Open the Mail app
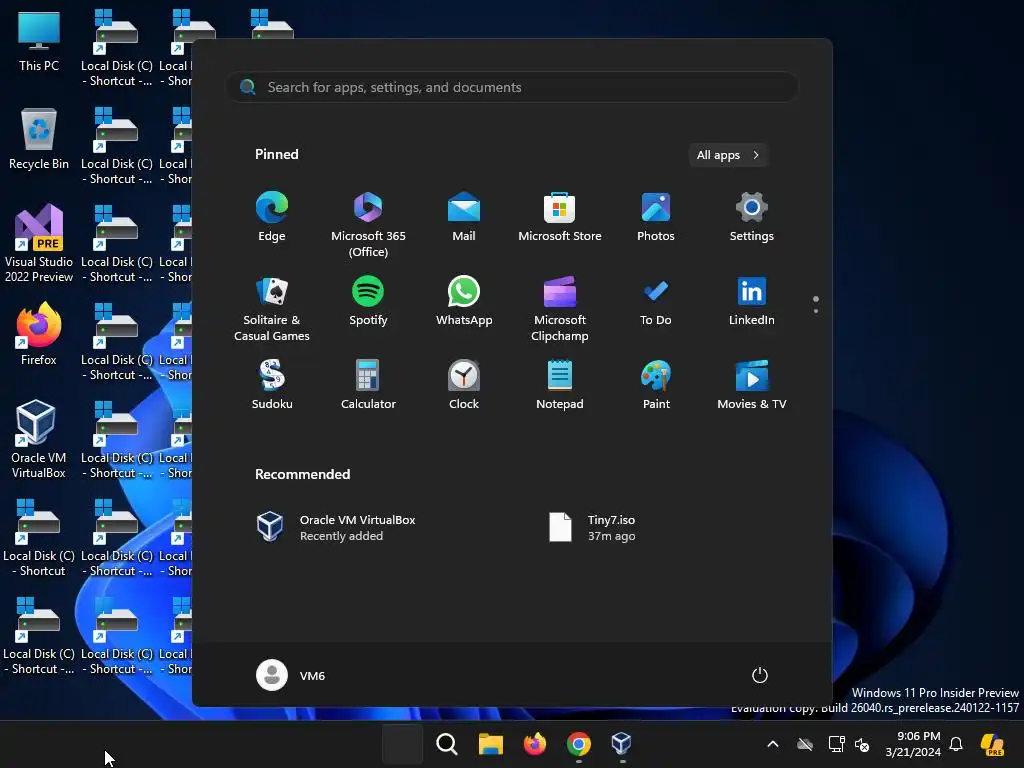Image resolution: width=1024 pixels, height=768 pixels. click(464, 217)
